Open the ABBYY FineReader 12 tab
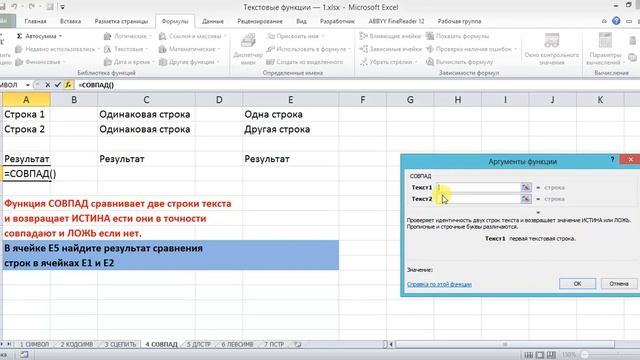 396,21
